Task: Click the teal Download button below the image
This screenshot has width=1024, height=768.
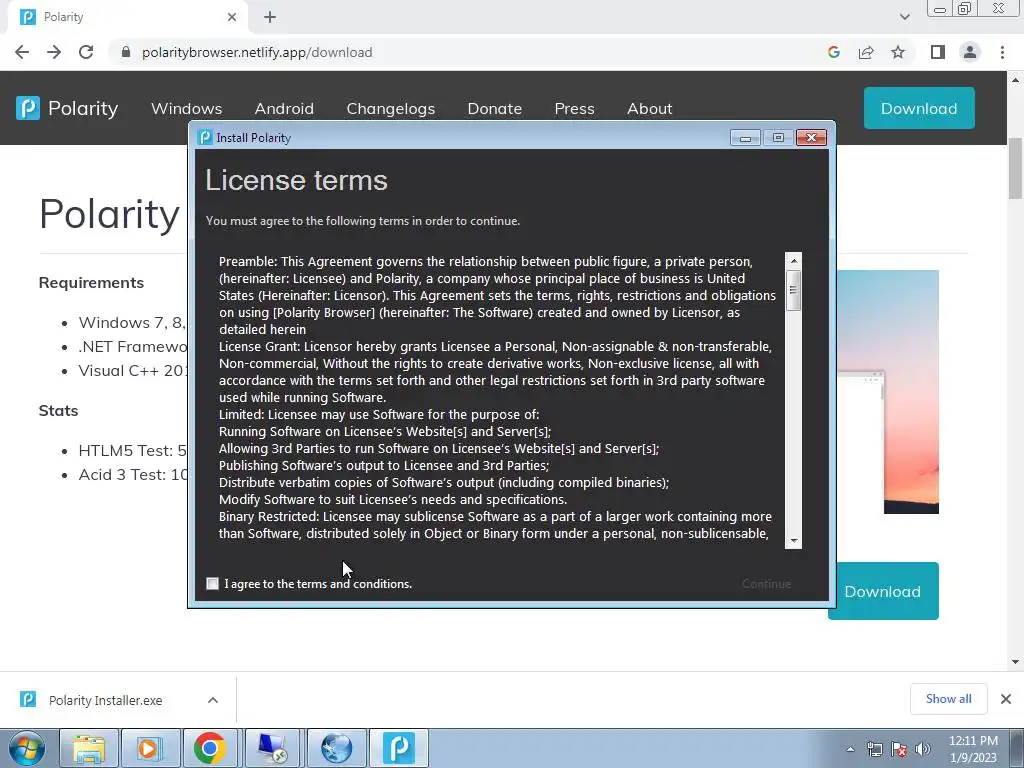Action: click(x=883, y=591)
